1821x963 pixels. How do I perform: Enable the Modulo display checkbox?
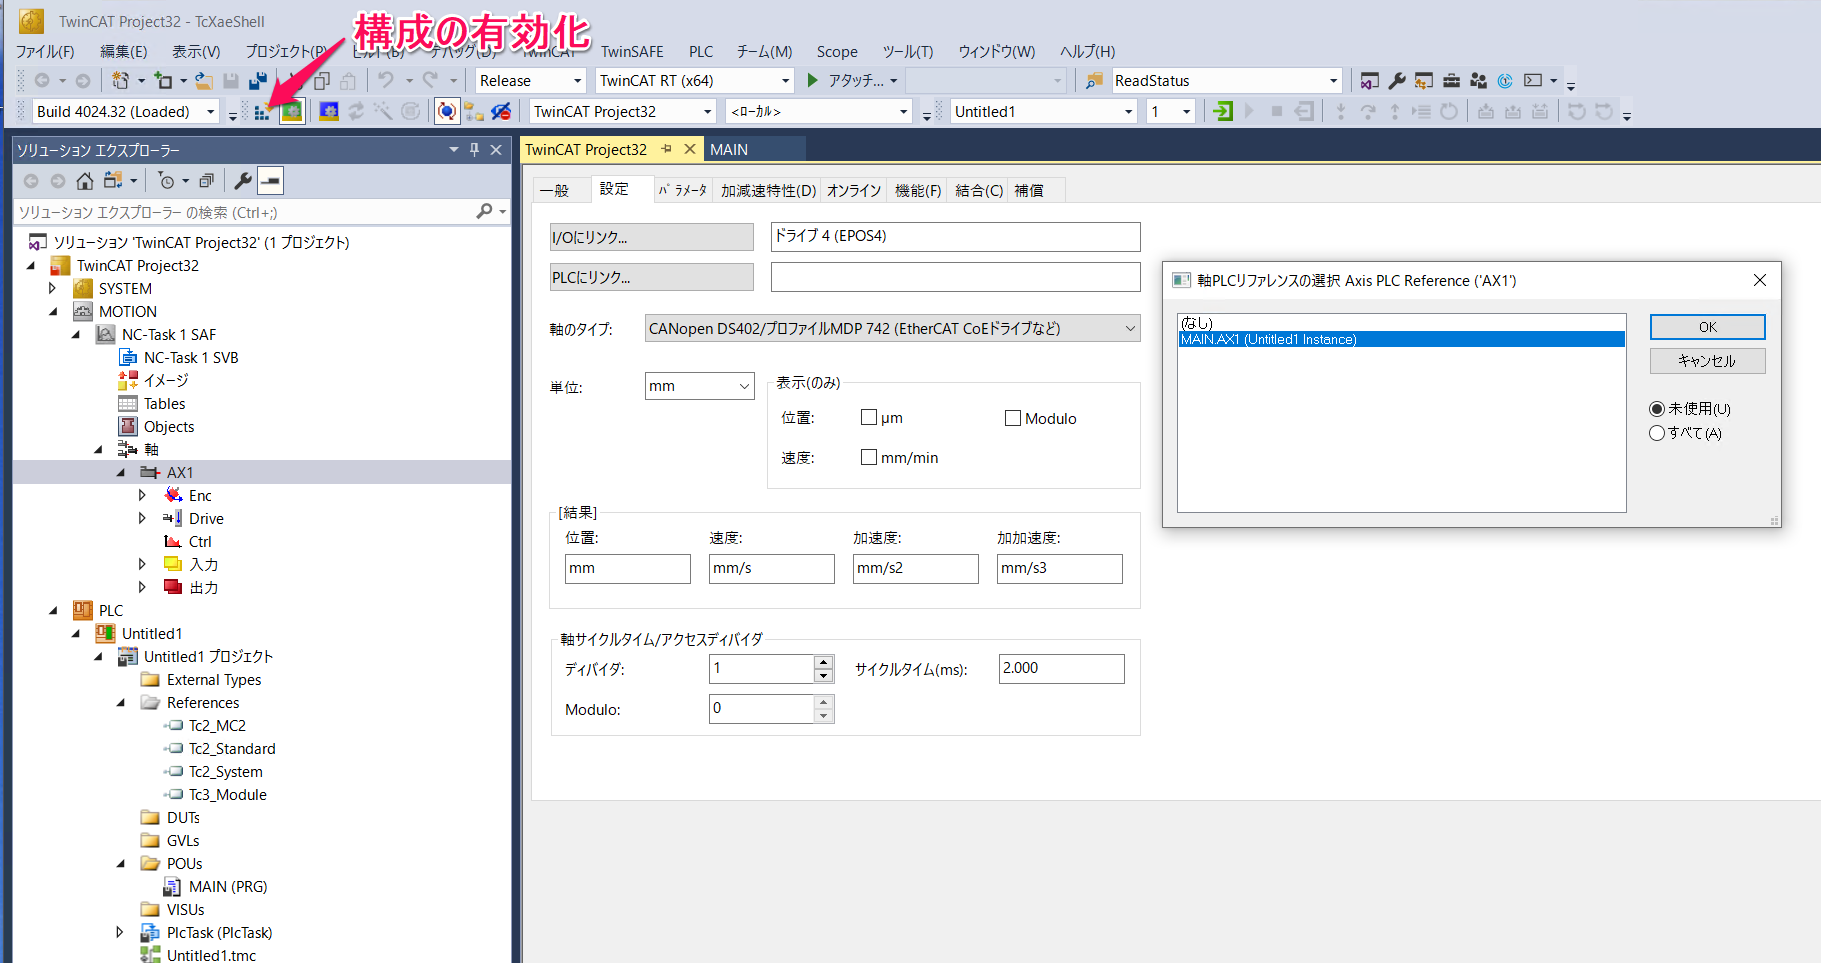click(1013, 418)
